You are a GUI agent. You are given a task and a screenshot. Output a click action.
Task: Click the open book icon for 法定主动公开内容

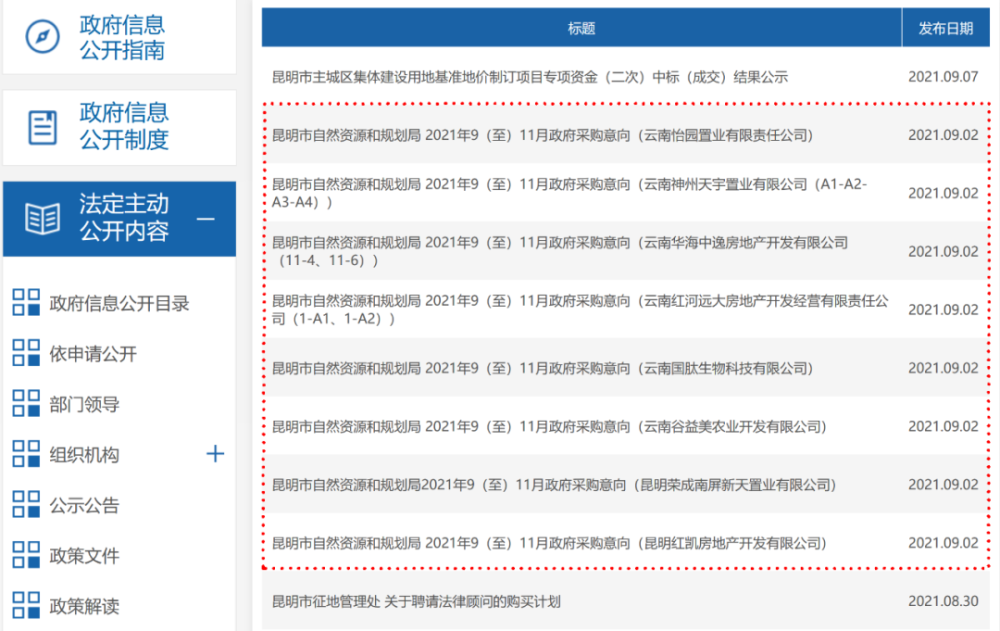coord(43,219)
